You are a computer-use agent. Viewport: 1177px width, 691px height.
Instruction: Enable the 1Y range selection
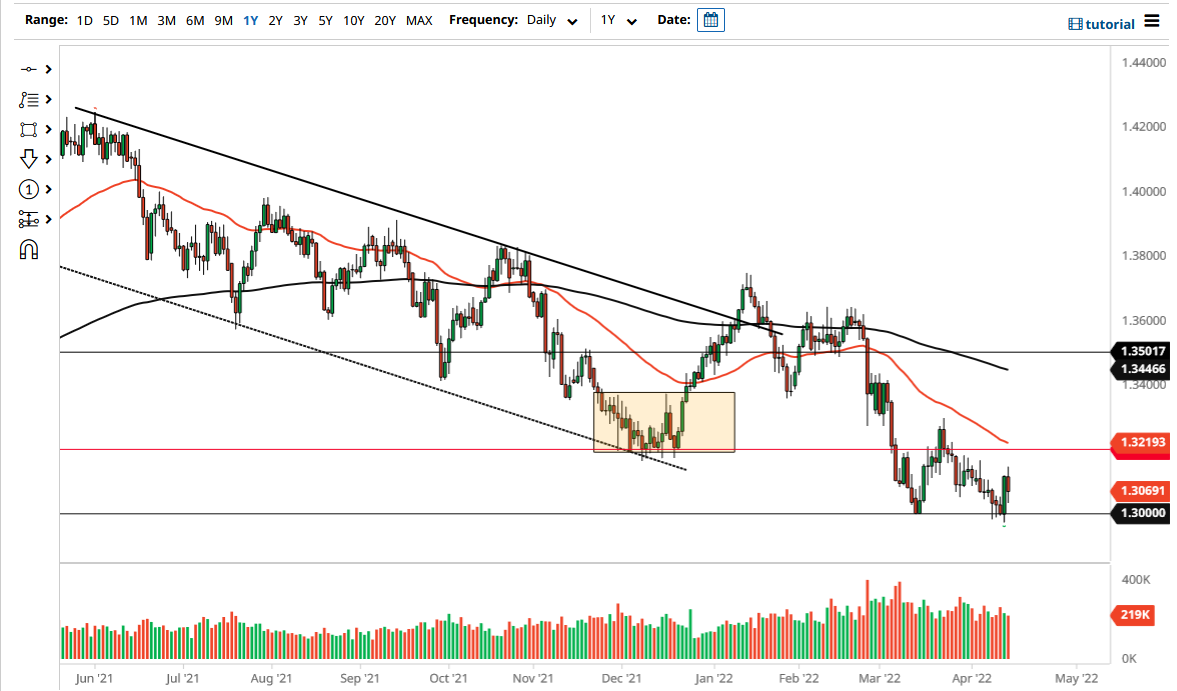pos(250,19)
